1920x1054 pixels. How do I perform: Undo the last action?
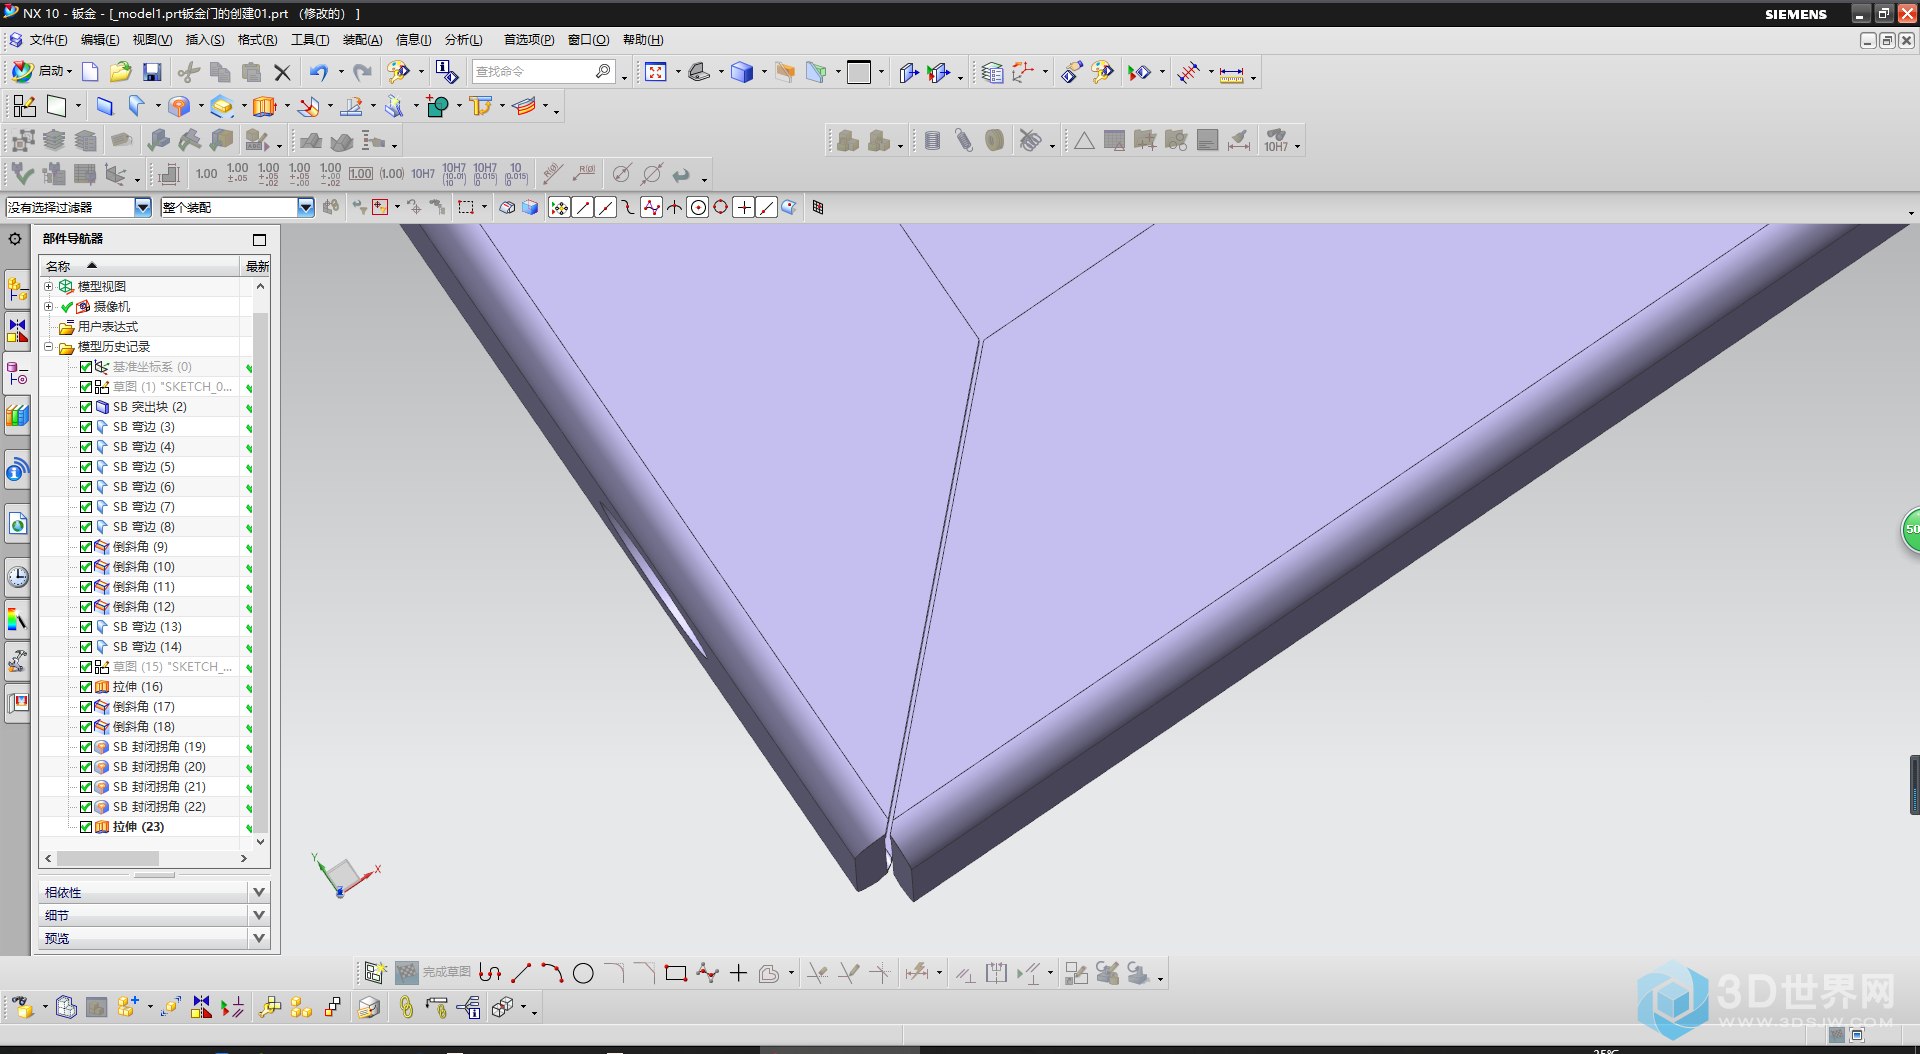[x=319, y=72]
